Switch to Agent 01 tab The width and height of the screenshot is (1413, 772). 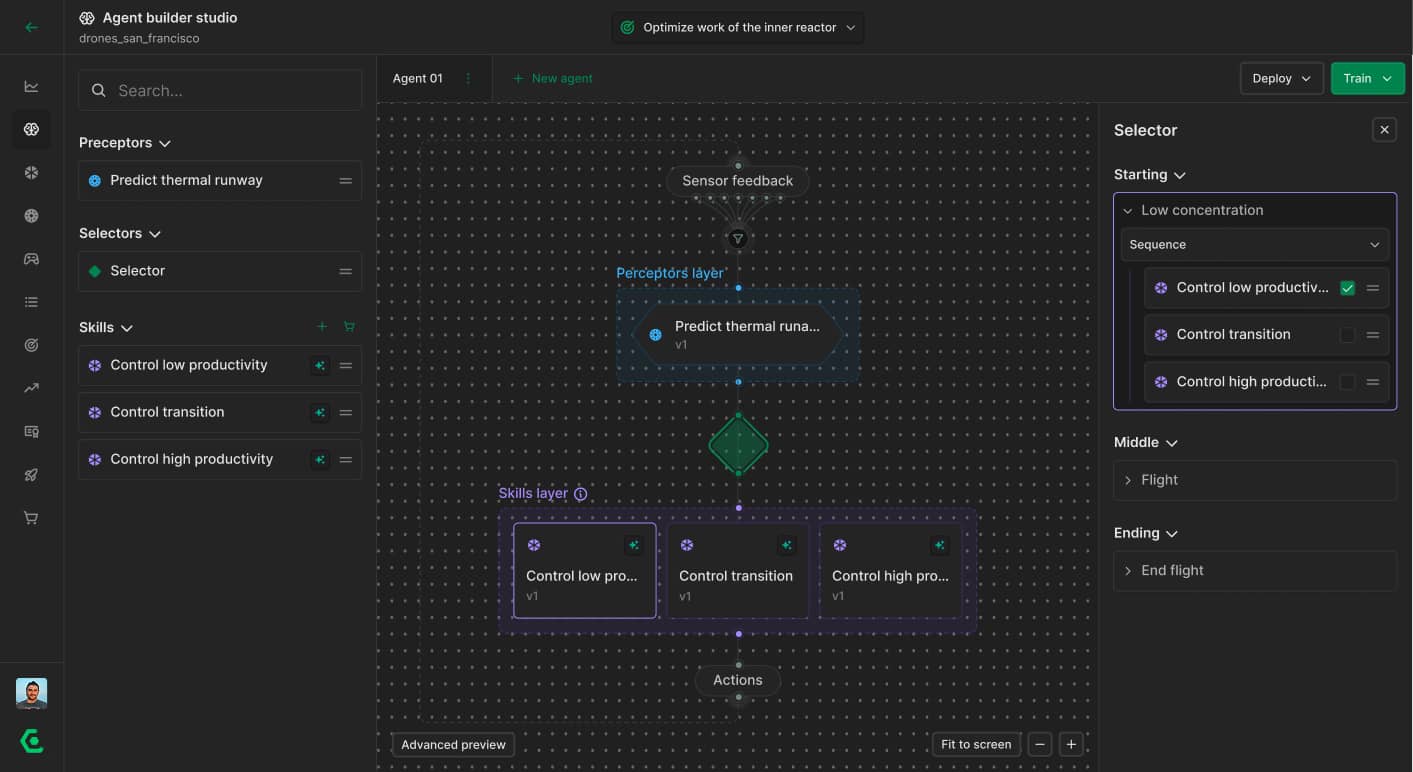[x=418, y=78]
